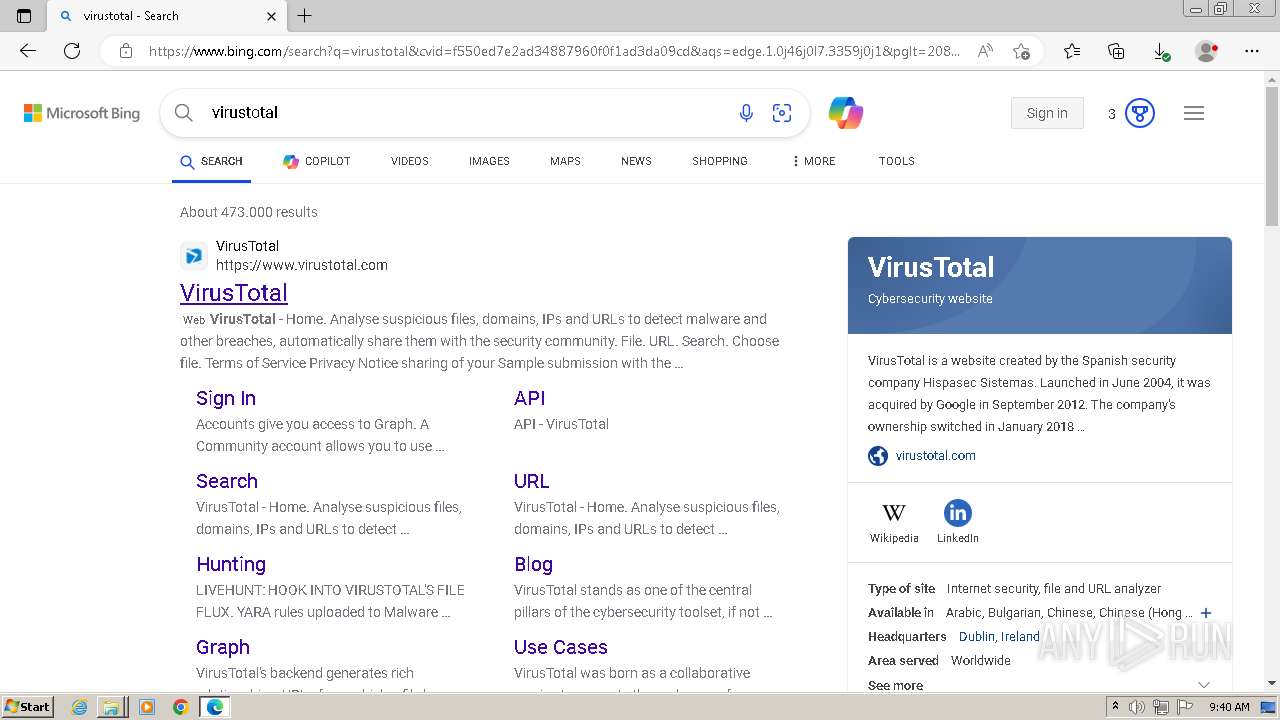Open the Use Cases sitelink
The image size is (1280, 720).
click(x=561, y=647)
